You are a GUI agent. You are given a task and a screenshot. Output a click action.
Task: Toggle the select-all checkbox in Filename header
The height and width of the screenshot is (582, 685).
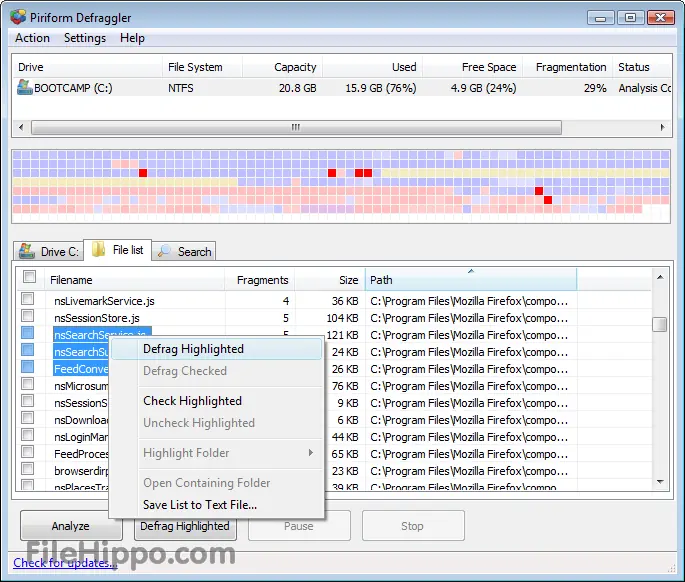point(30,277)
